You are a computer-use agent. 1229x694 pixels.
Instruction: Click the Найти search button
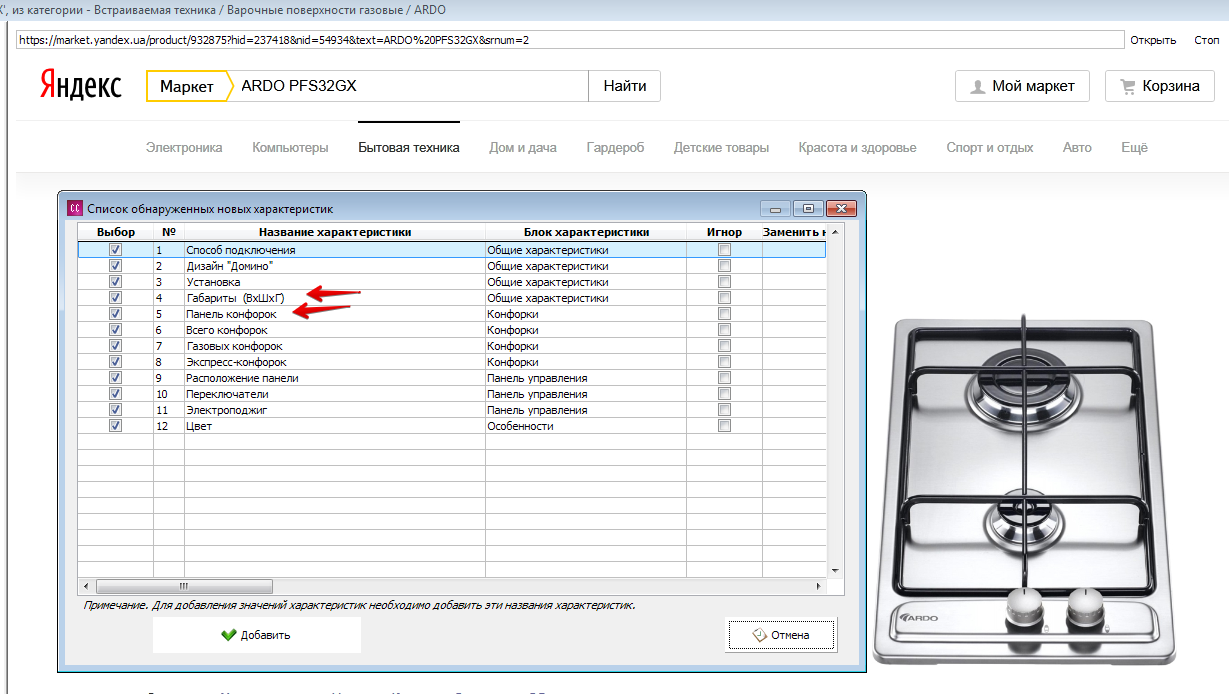point(624,86)
